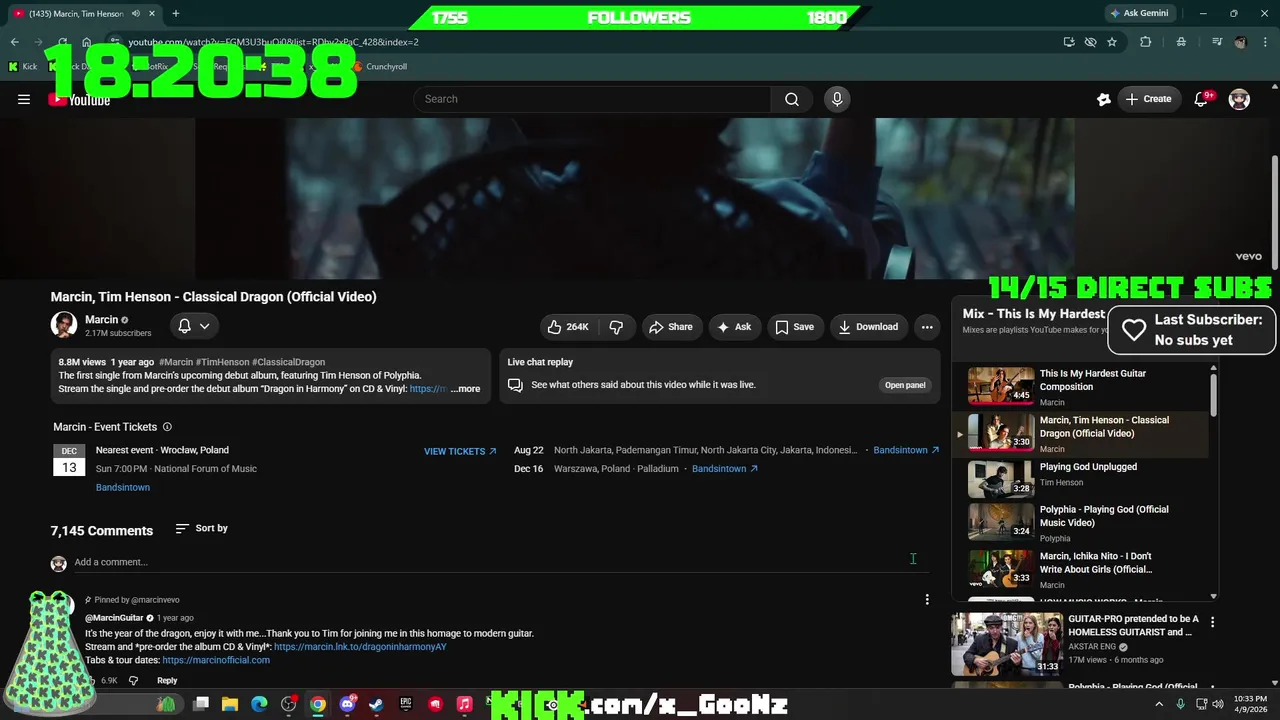1280x720 pixels.
Task: Play I Don't Write About Girls video
Action: pyautogui.click(x=1085, y=569)
